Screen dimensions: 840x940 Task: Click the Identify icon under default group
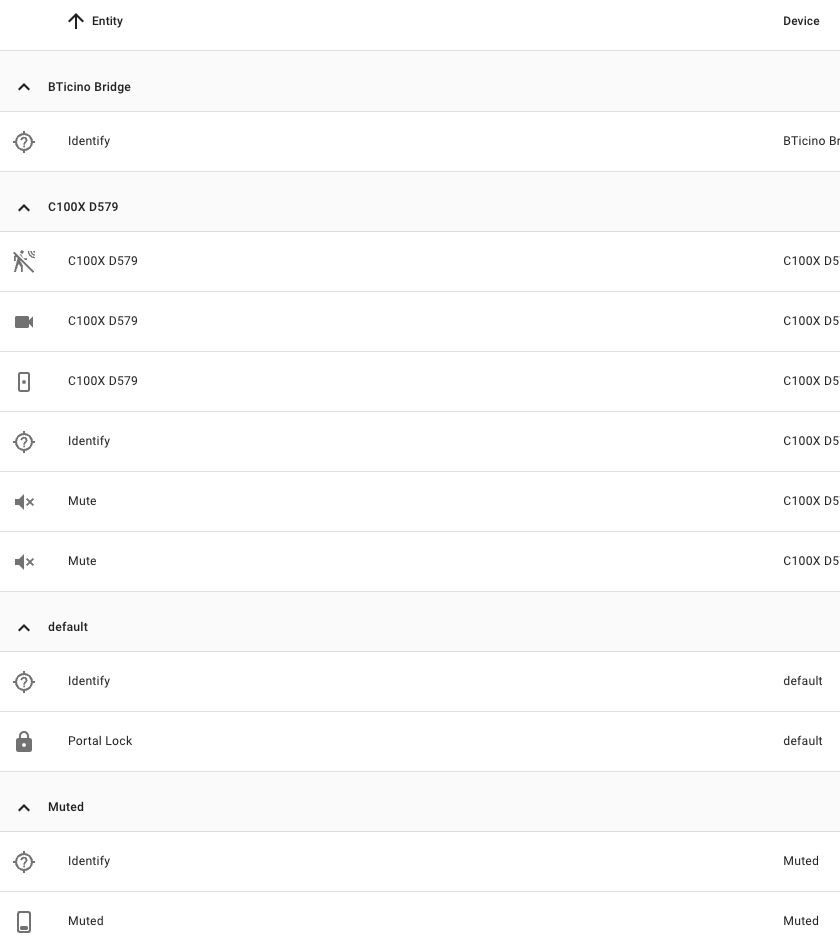pos(24,681)
